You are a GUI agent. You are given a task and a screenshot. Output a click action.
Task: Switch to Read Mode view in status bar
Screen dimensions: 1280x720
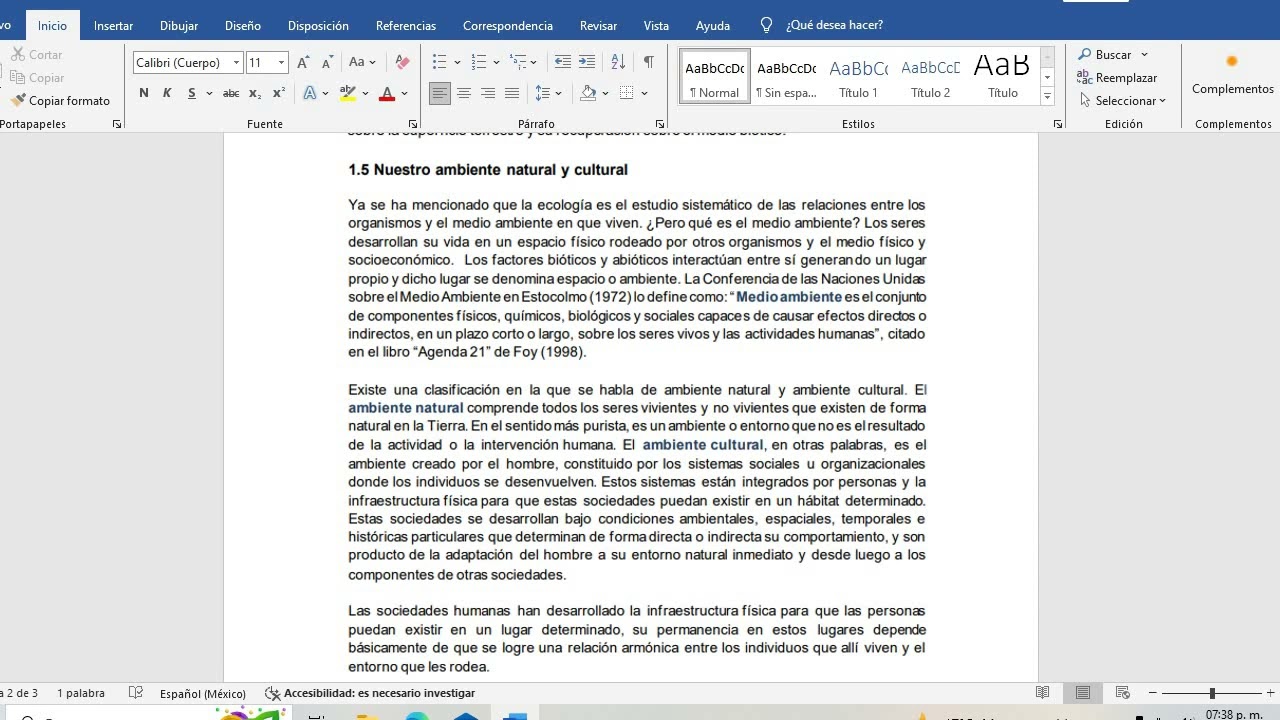point(1041,692)
